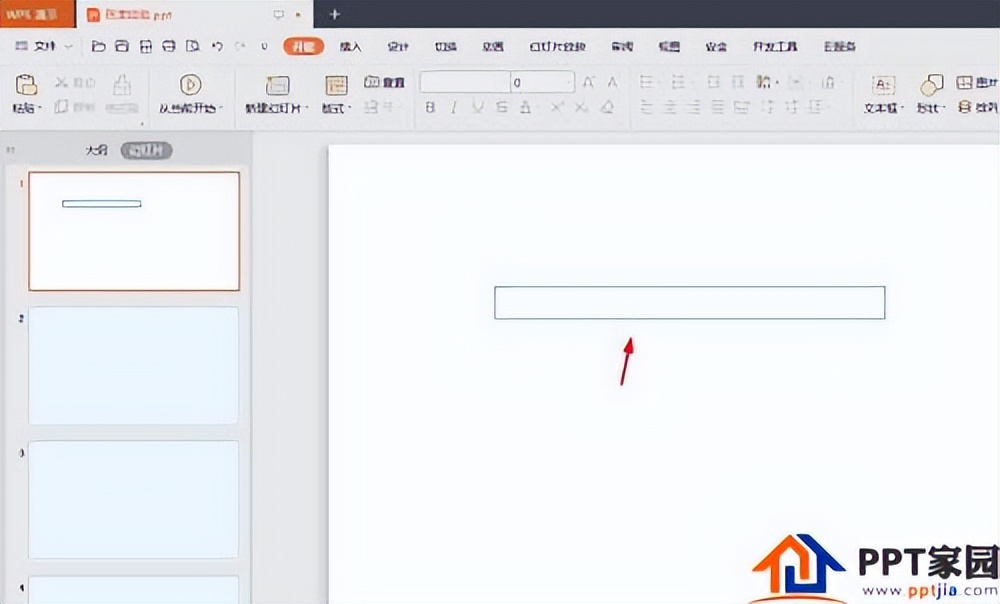Image resolution: width=1000 pixels, height=604 pixels.
Task: Click the Cut scissors icon
Action: 61,82
